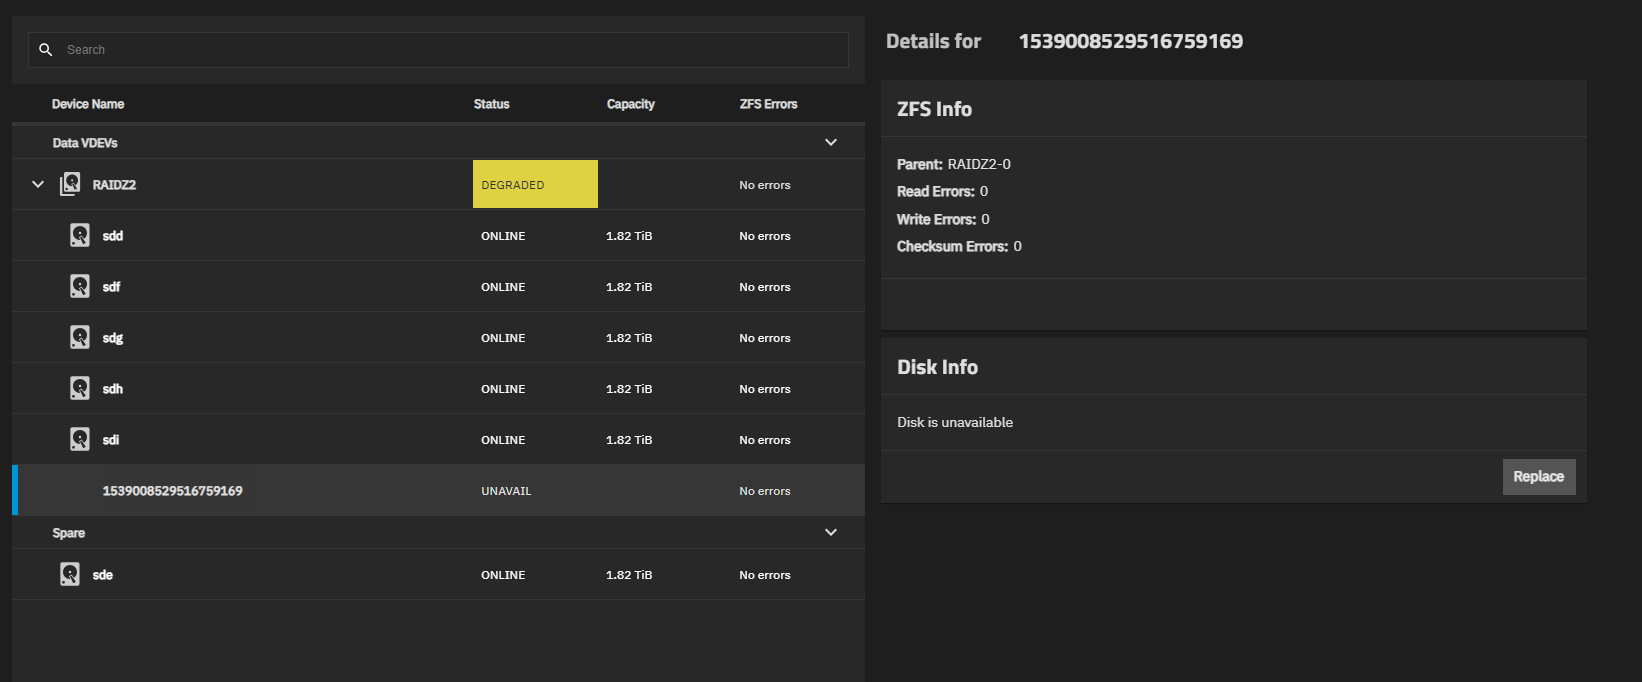
Task: Collapse the Data VDEVs section
Action: coord(830,142)
